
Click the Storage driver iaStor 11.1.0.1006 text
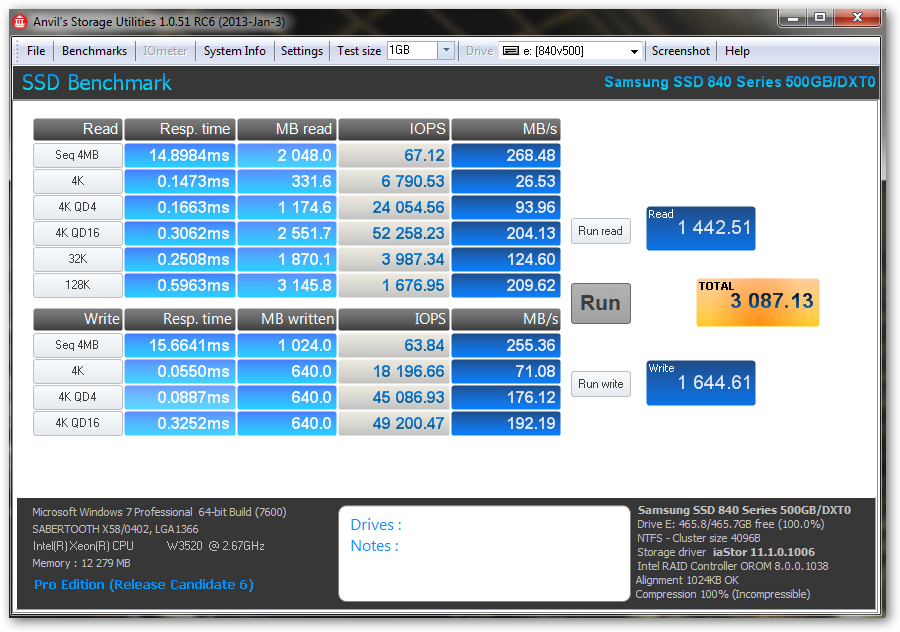click(x=726, y=552)
